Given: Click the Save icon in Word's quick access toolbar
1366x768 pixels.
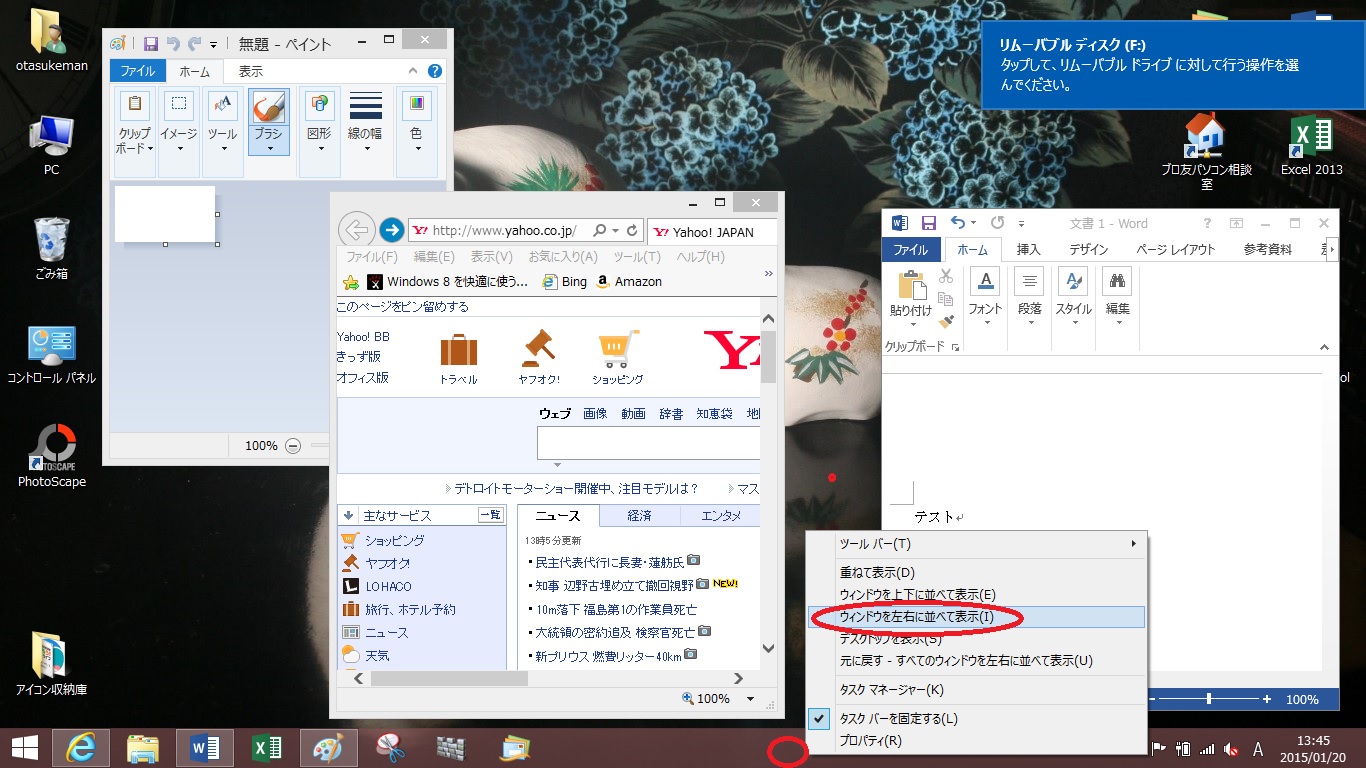Looking at the screenshot, I should point(929,223).
